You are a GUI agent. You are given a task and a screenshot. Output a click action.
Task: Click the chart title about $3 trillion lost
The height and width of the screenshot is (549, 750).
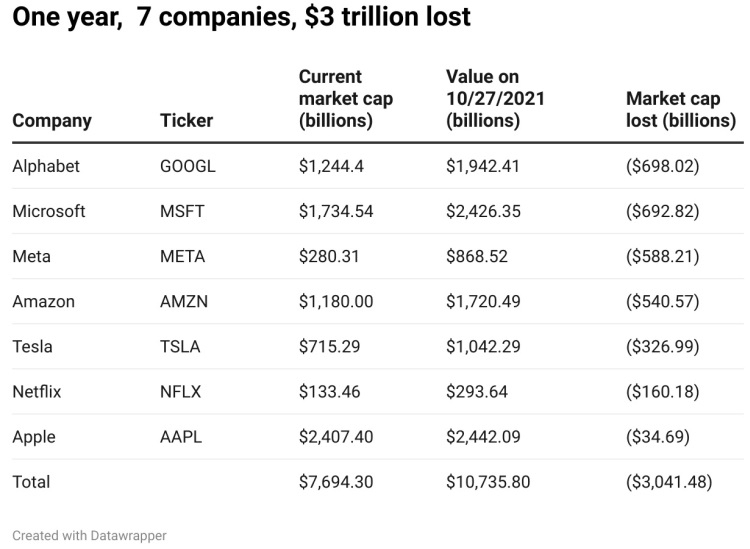click(241, 17)
